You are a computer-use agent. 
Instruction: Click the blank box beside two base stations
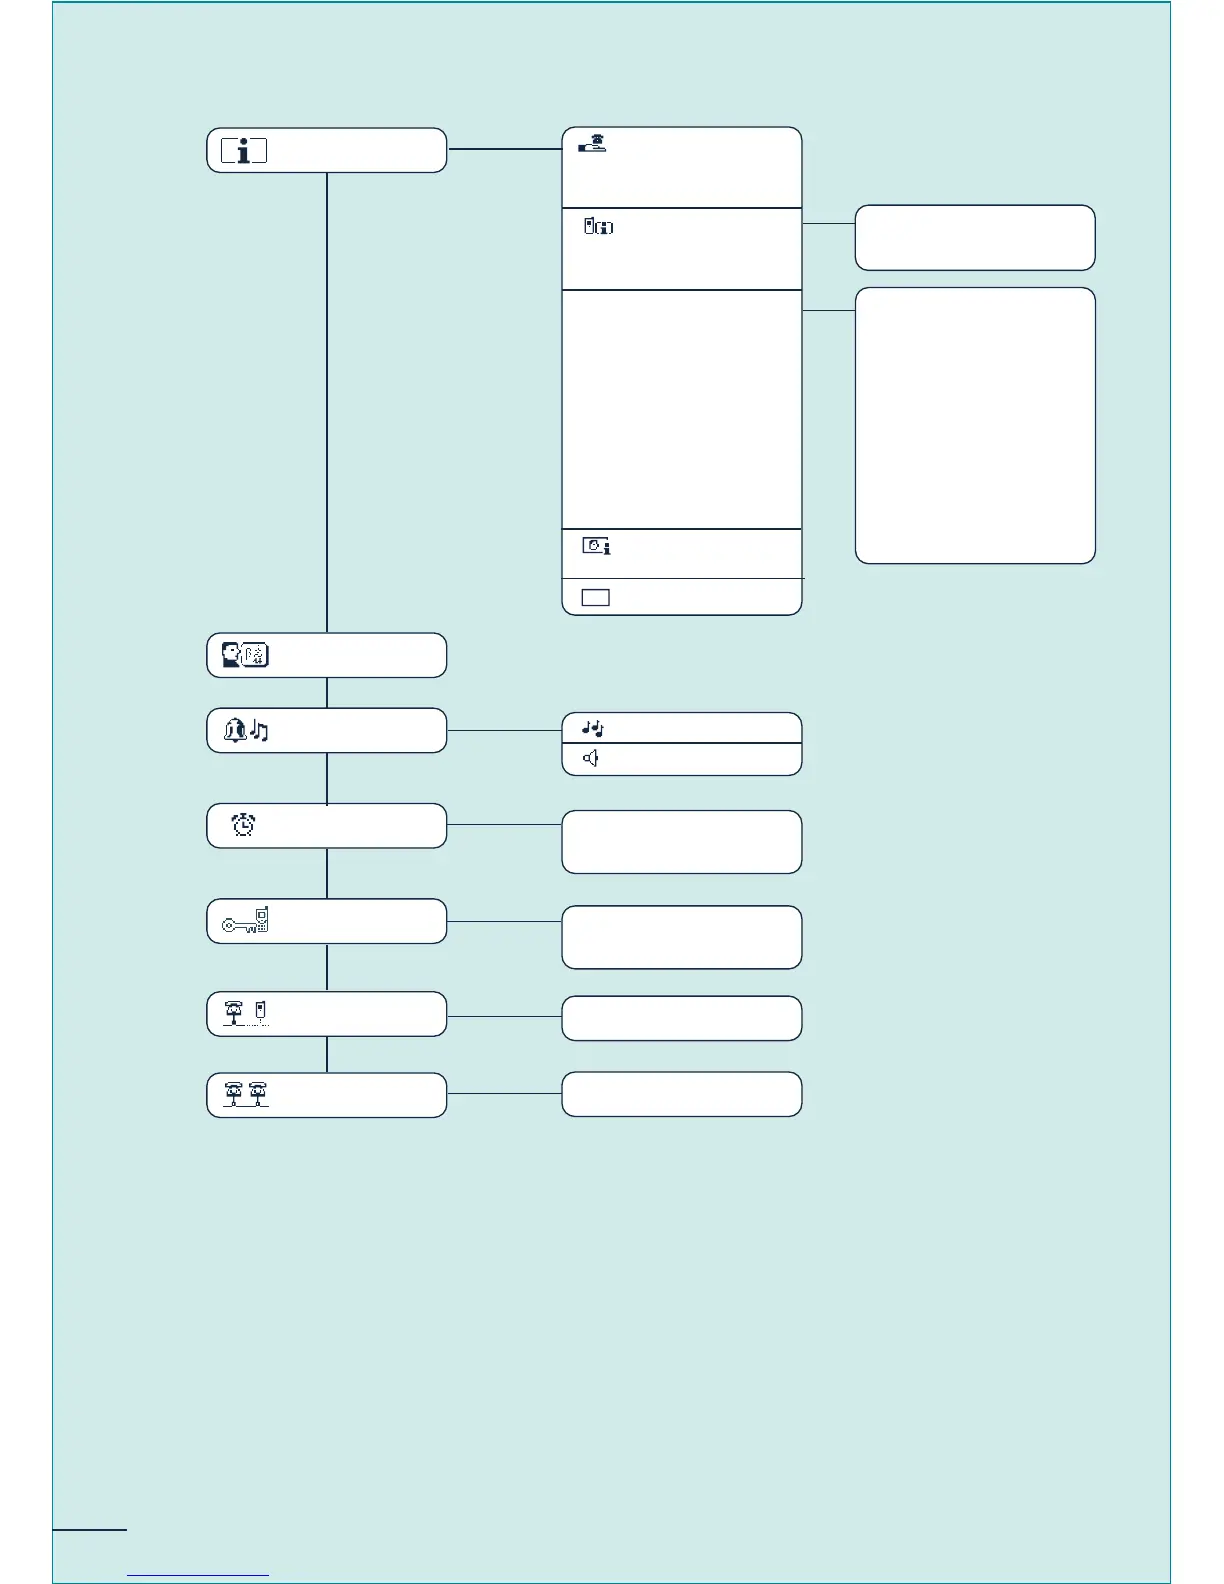click(x=682, y=1094)
